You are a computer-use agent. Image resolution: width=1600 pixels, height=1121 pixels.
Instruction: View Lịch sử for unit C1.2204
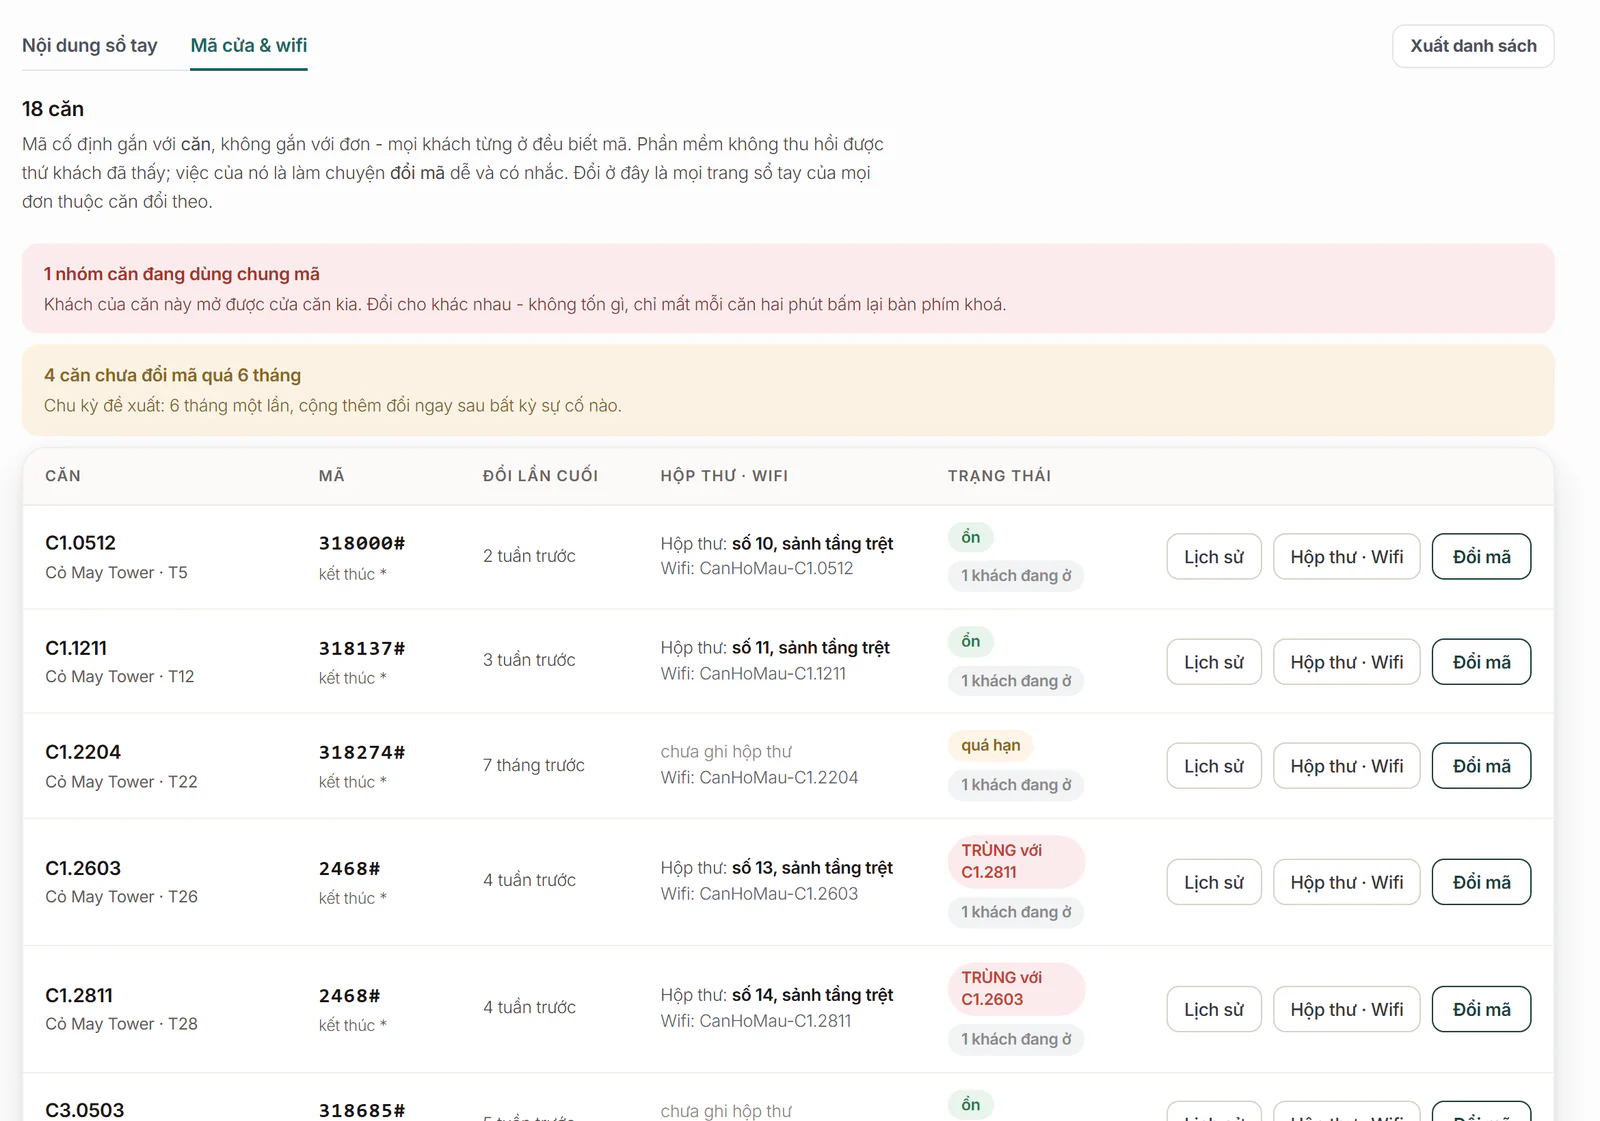(1214, 766)
